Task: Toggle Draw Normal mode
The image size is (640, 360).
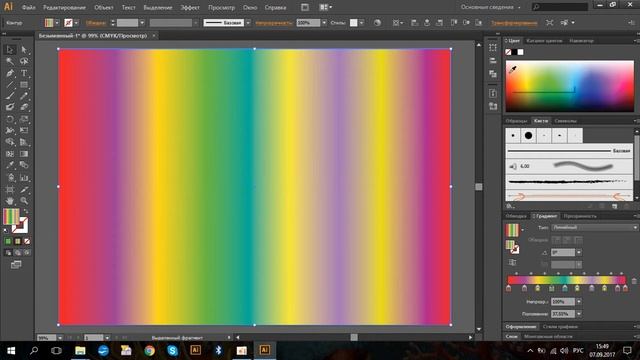Action: point(8,253)
